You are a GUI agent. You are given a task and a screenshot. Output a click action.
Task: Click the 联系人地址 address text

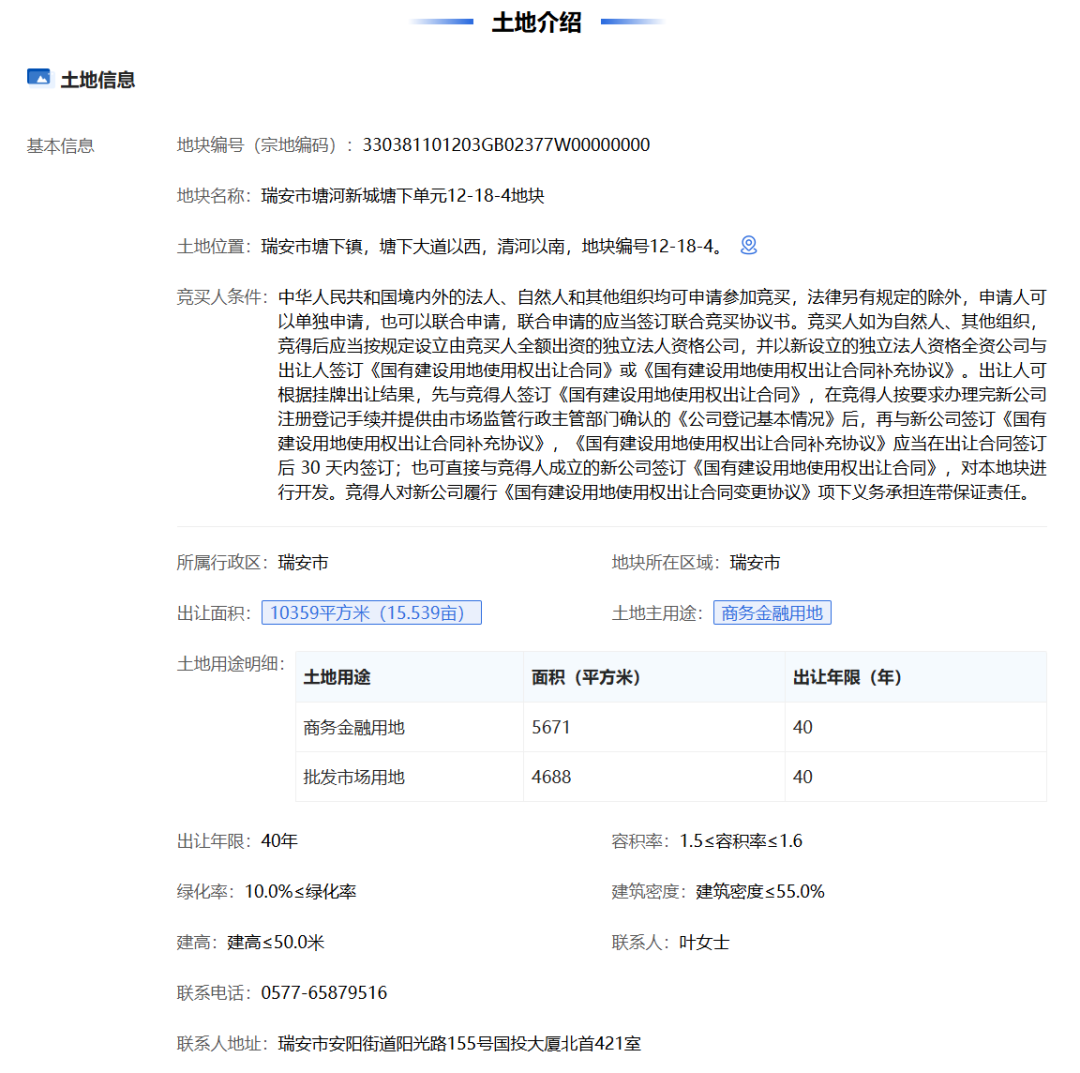coord(459,1044)
